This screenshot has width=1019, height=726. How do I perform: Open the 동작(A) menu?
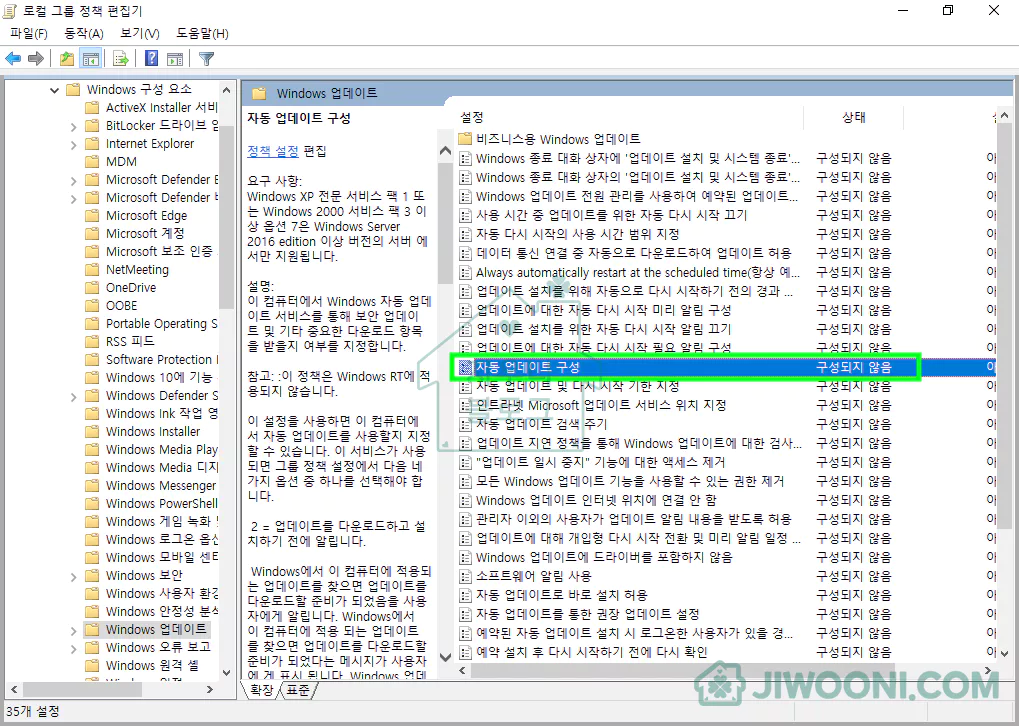pos(84,33)
